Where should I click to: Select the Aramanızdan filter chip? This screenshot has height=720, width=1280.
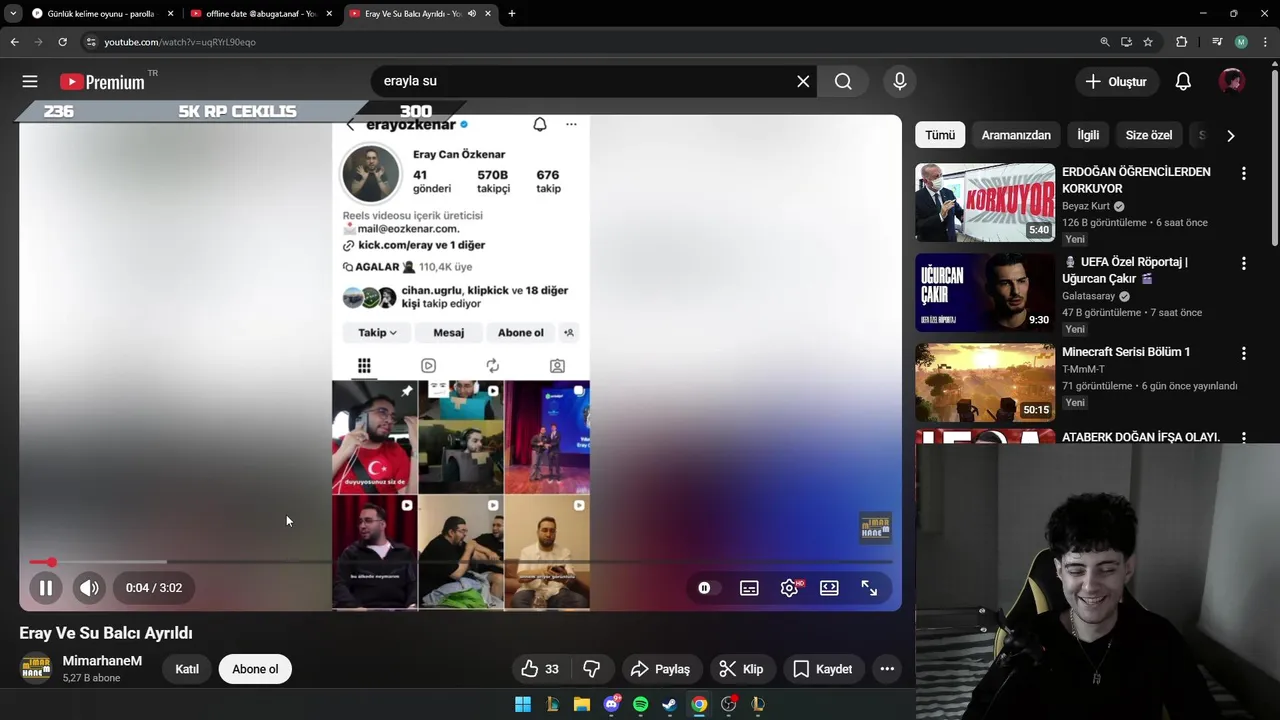click(x=1016, y=135)
